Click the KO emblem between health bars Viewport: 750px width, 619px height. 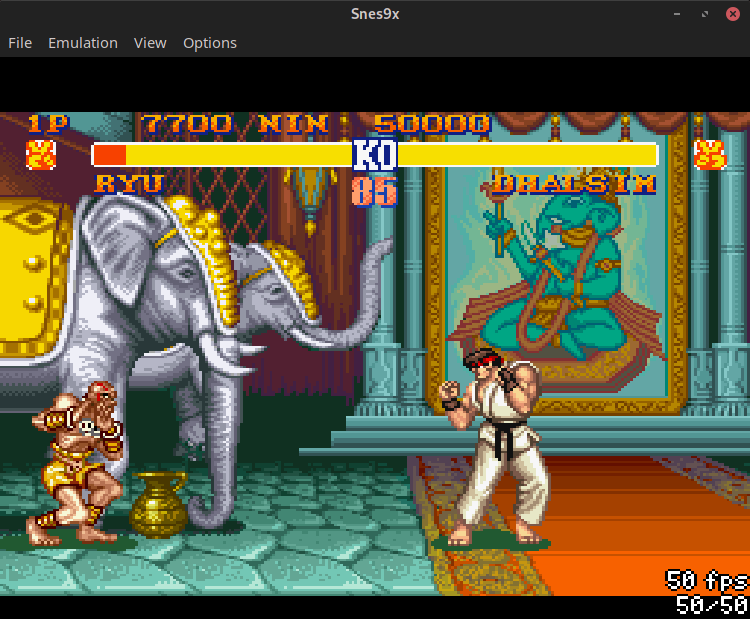375,155
